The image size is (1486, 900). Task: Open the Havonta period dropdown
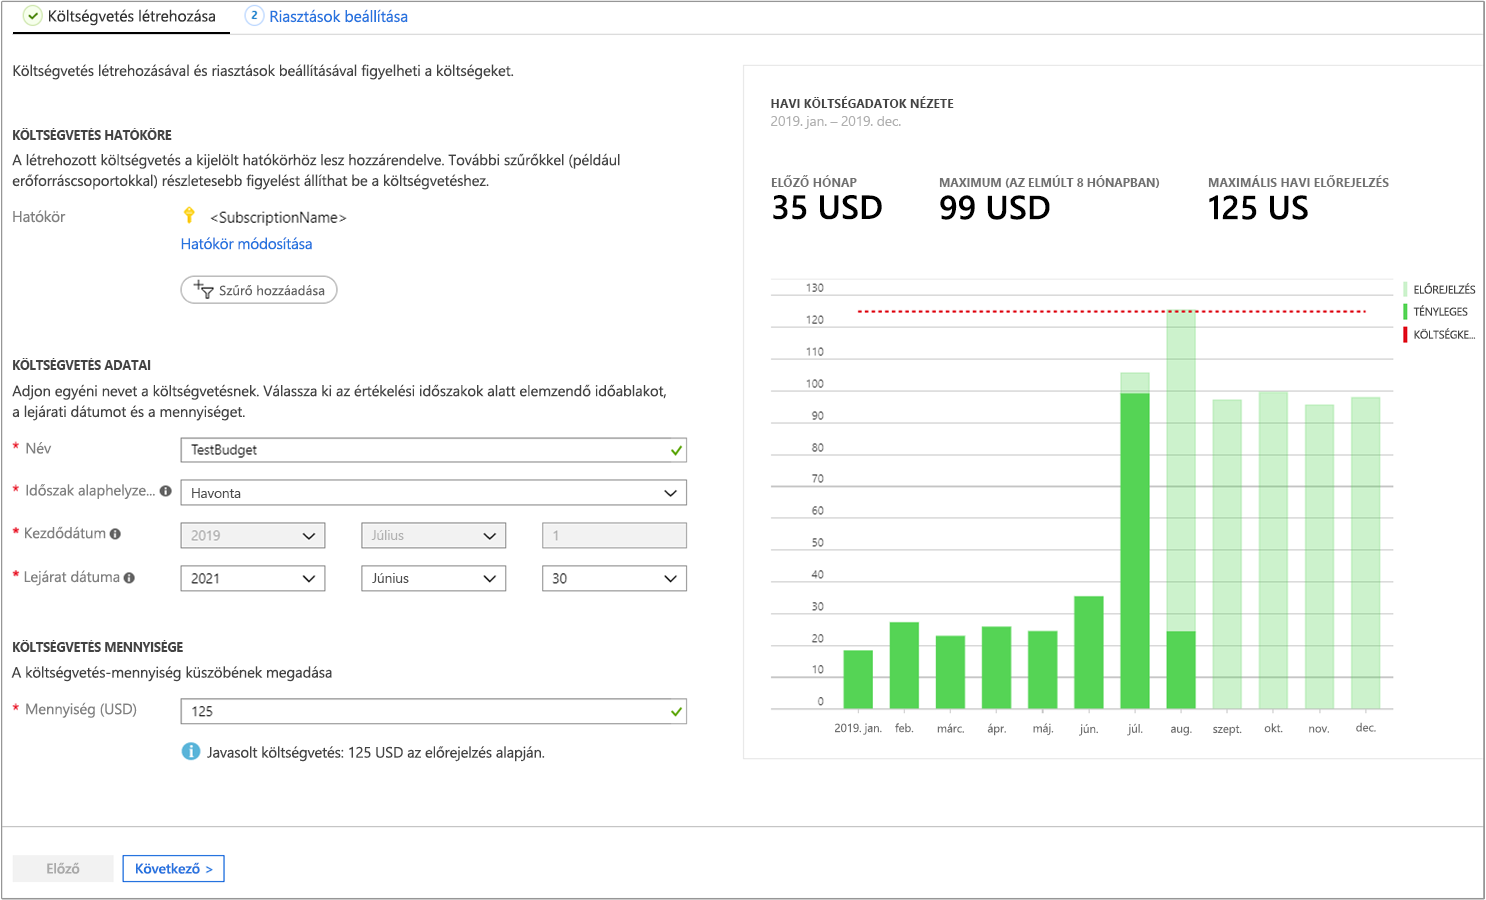pos(434,493)
